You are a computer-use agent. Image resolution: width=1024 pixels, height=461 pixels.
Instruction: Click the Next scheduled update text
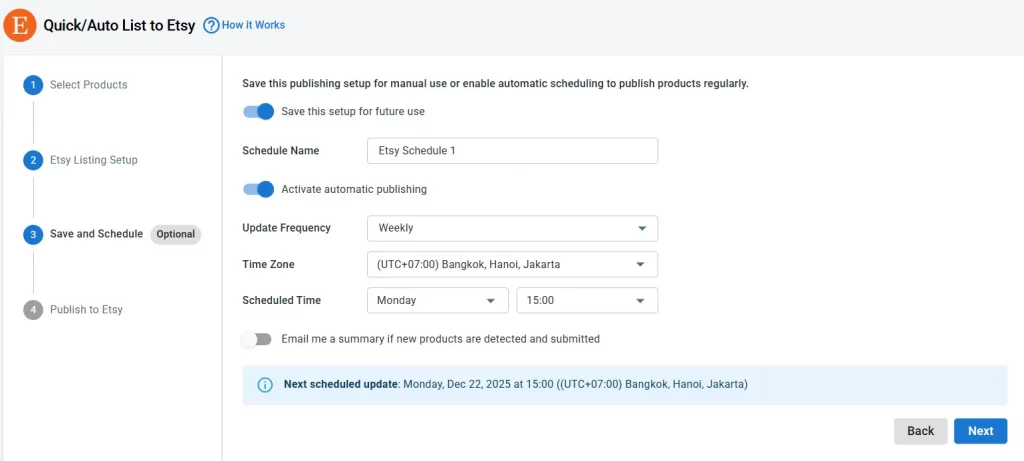(516, 385)
